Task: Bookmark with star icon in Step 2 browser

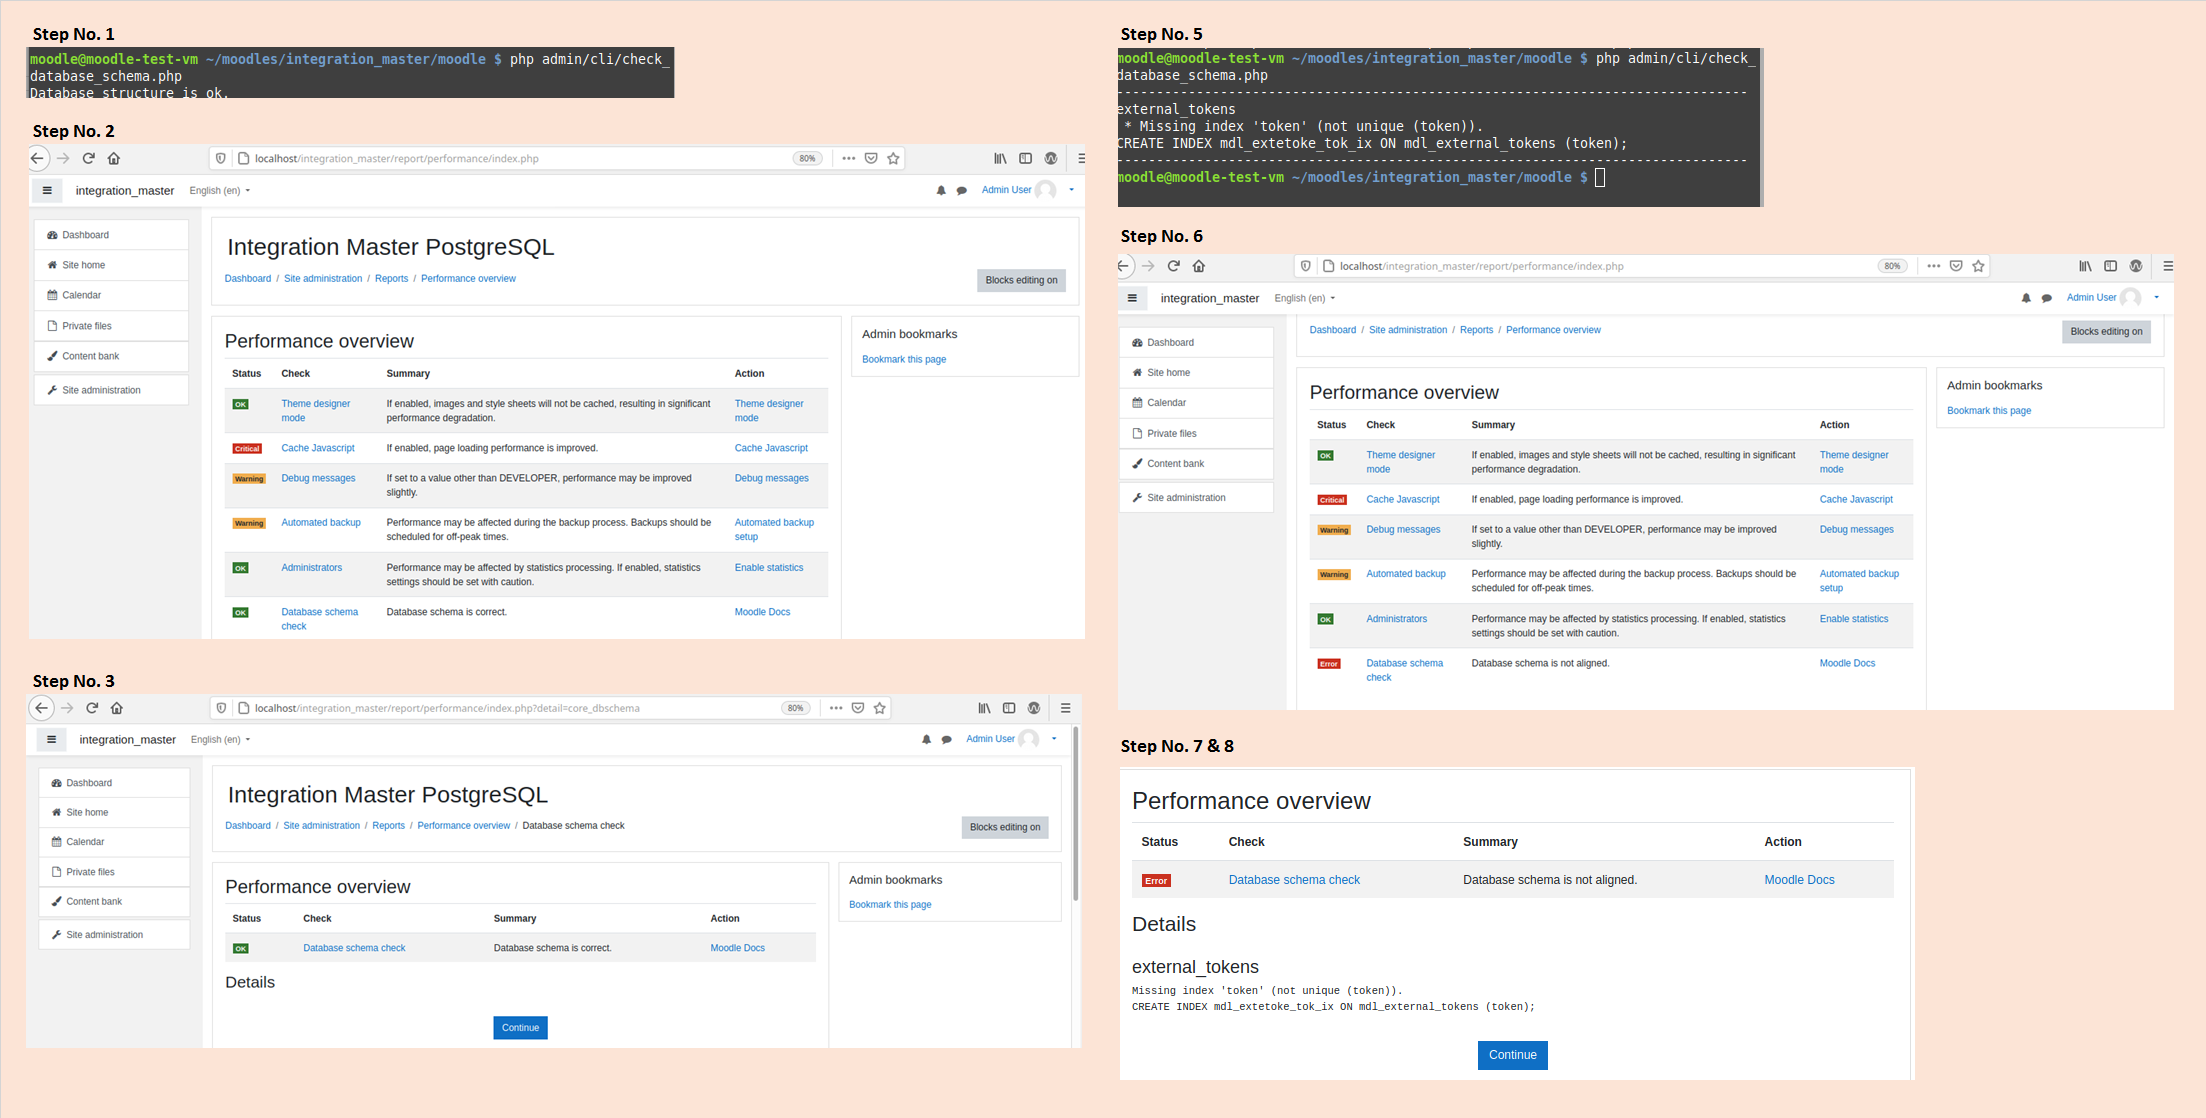Action: tap(894, 158)
